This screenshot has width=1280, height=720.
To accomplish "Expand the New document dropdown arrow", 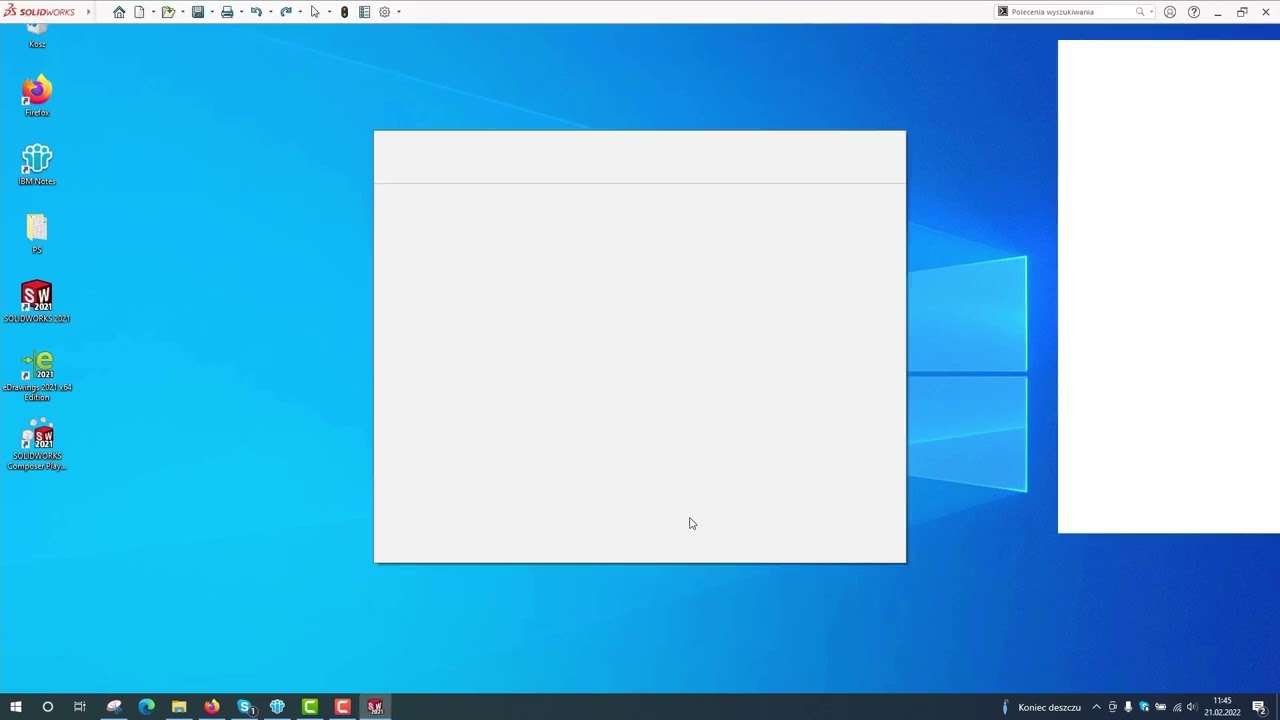I will [153, 12].
